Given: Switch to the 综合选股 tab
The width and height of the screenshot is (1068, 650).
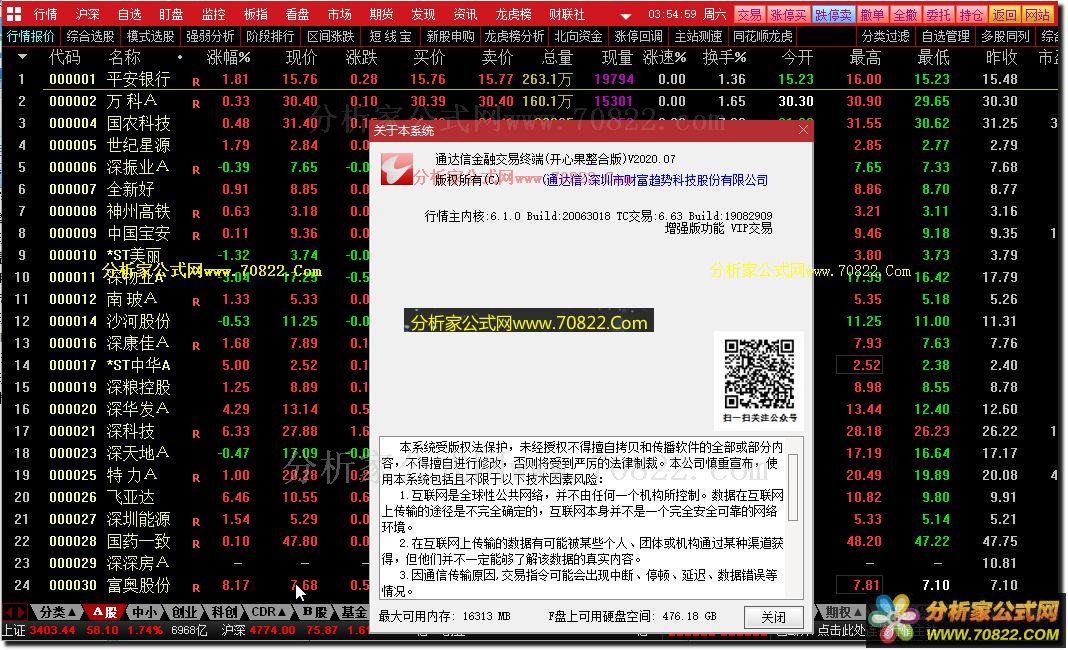Looking at the screenshot, I should point(90,36).
